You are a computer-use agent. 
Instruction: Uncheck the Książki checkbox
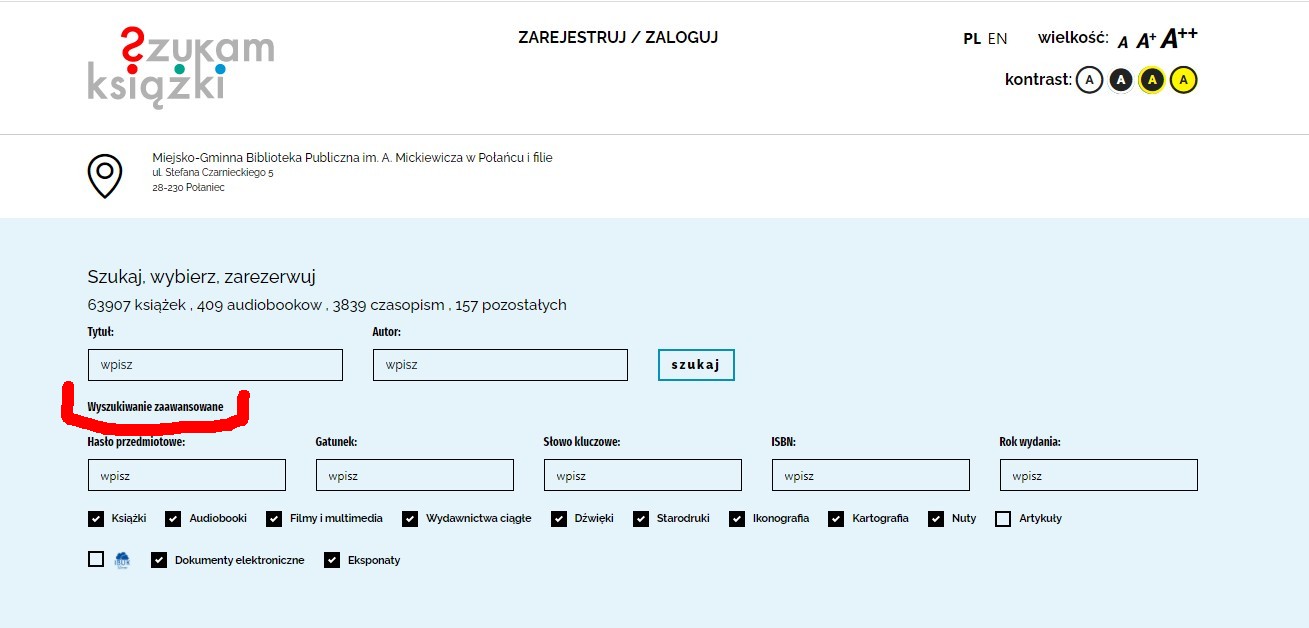96,518
